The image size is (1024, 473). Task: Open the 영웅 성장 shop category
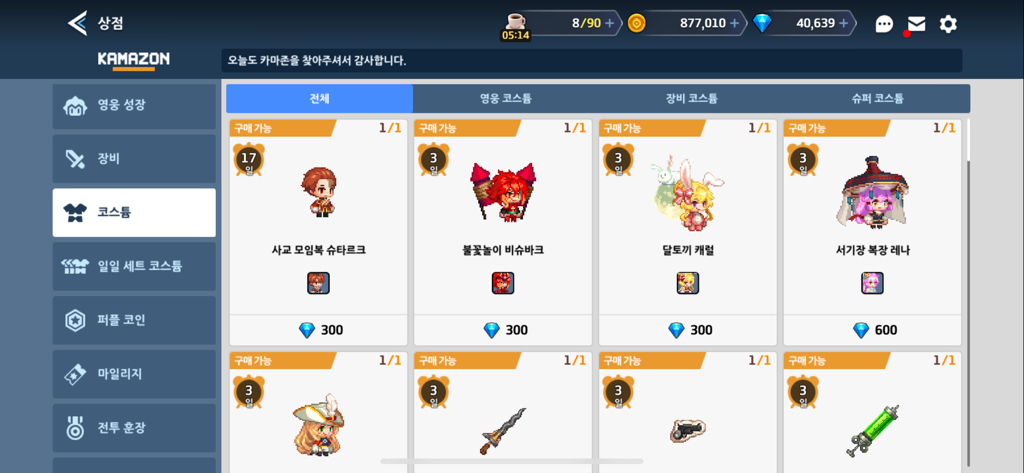134,106
